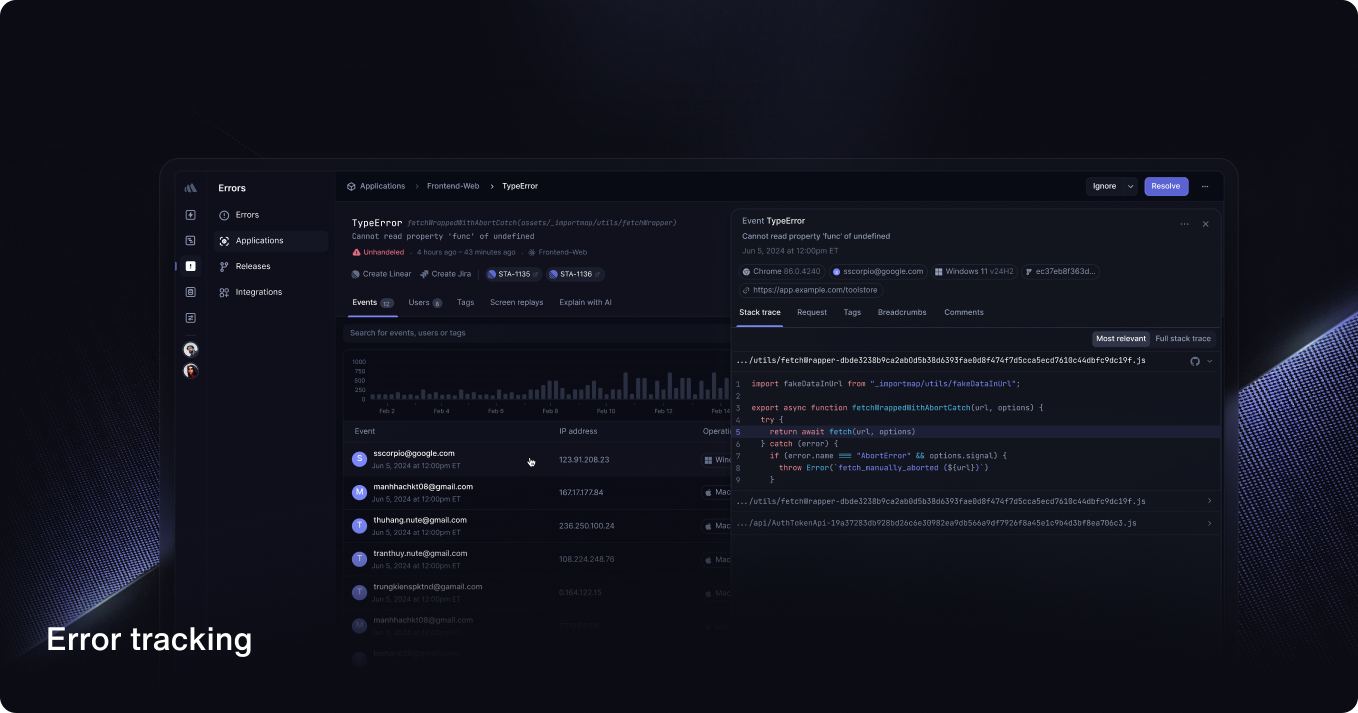Click the Create Linear icon

coord(356,274)
